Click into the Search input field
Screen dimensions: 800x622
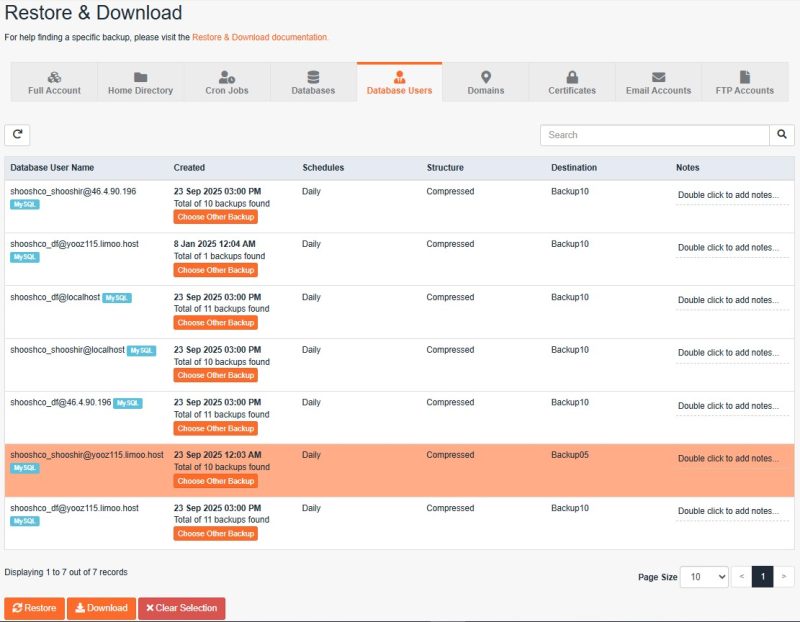click(654, 135)
